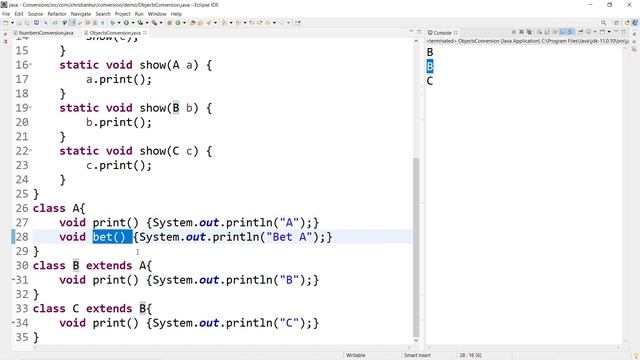The width and height of the screenshot is (640, 360).
Task: Click the highlighted B in console output
Action: [x=430, y=66]
